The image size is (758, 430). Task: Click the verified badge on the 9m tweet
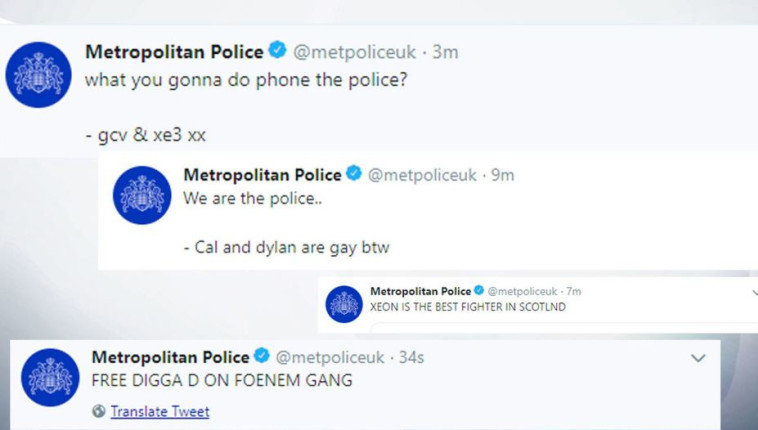pos(354,175)
